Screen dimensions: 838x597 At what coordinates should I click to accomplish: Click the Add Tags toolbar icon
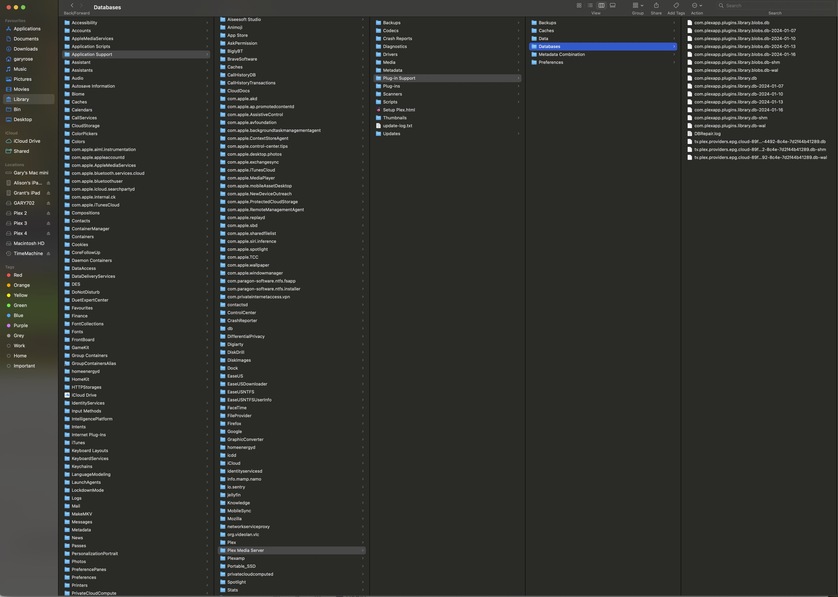(676, 5)
